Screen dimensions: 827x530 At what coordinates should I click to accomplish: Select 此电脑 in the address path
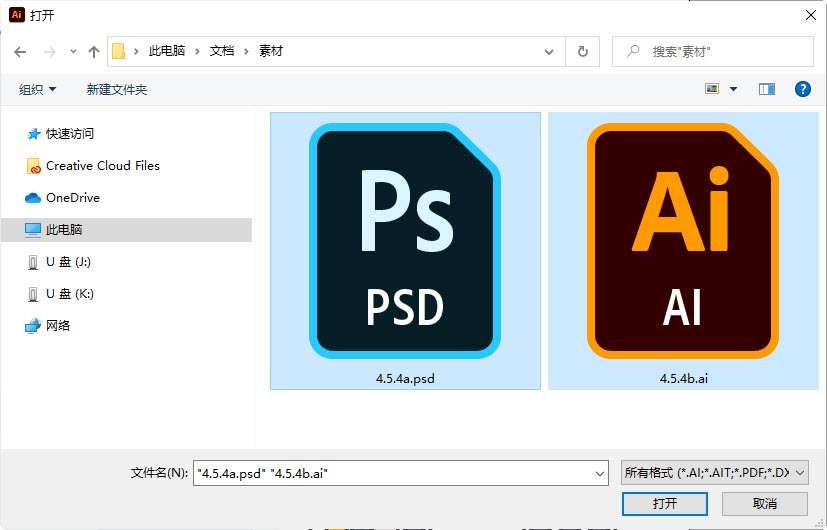tap(167, 51)
